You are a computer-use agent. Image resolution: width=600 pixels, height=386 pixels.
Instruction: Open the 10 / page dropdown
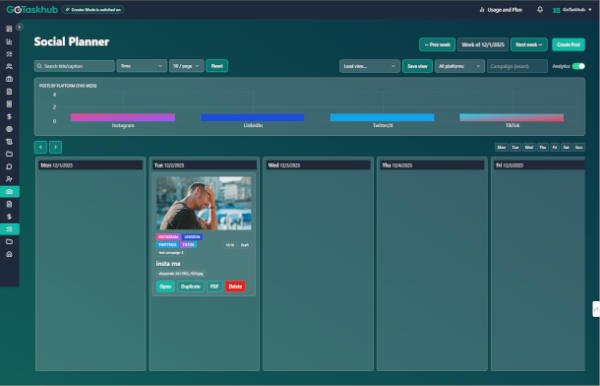(x=186, y=66)
